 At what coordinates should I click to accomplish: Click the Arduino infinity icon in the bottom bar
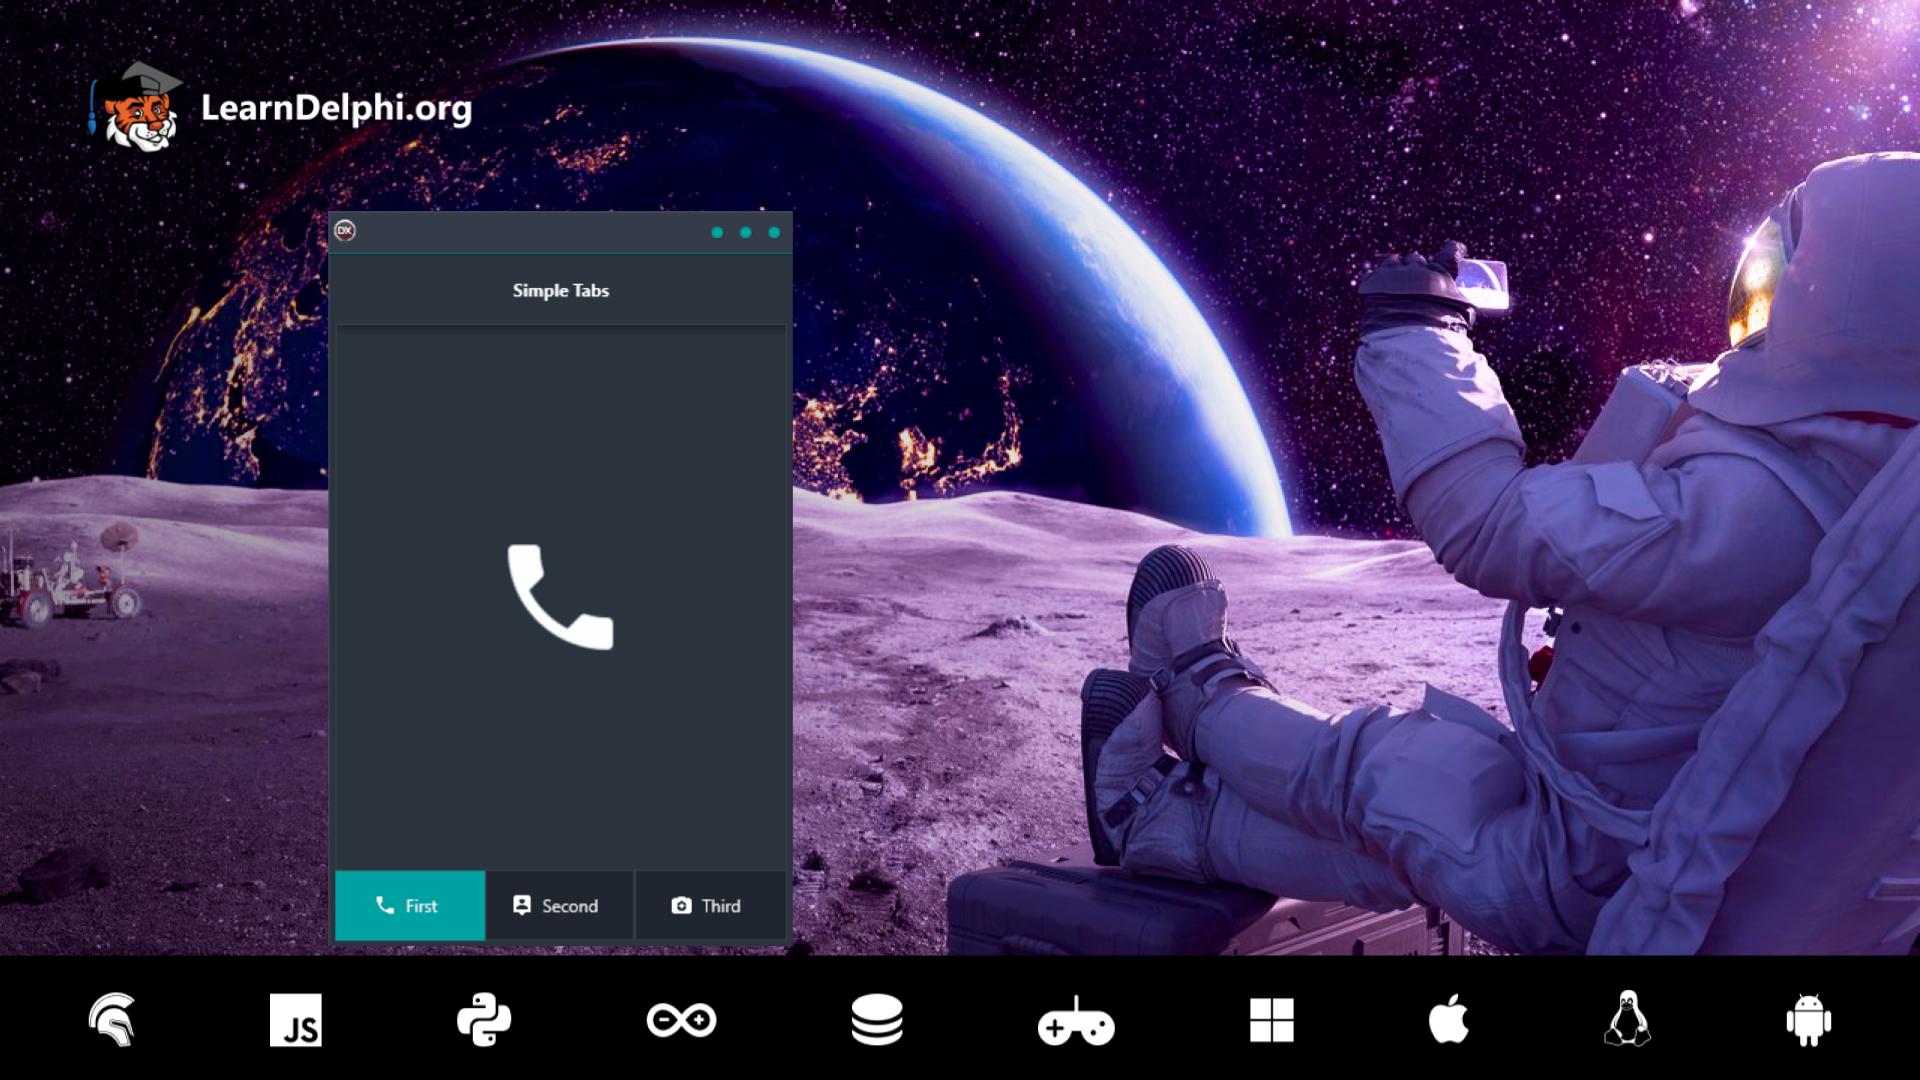[682, 1022]
